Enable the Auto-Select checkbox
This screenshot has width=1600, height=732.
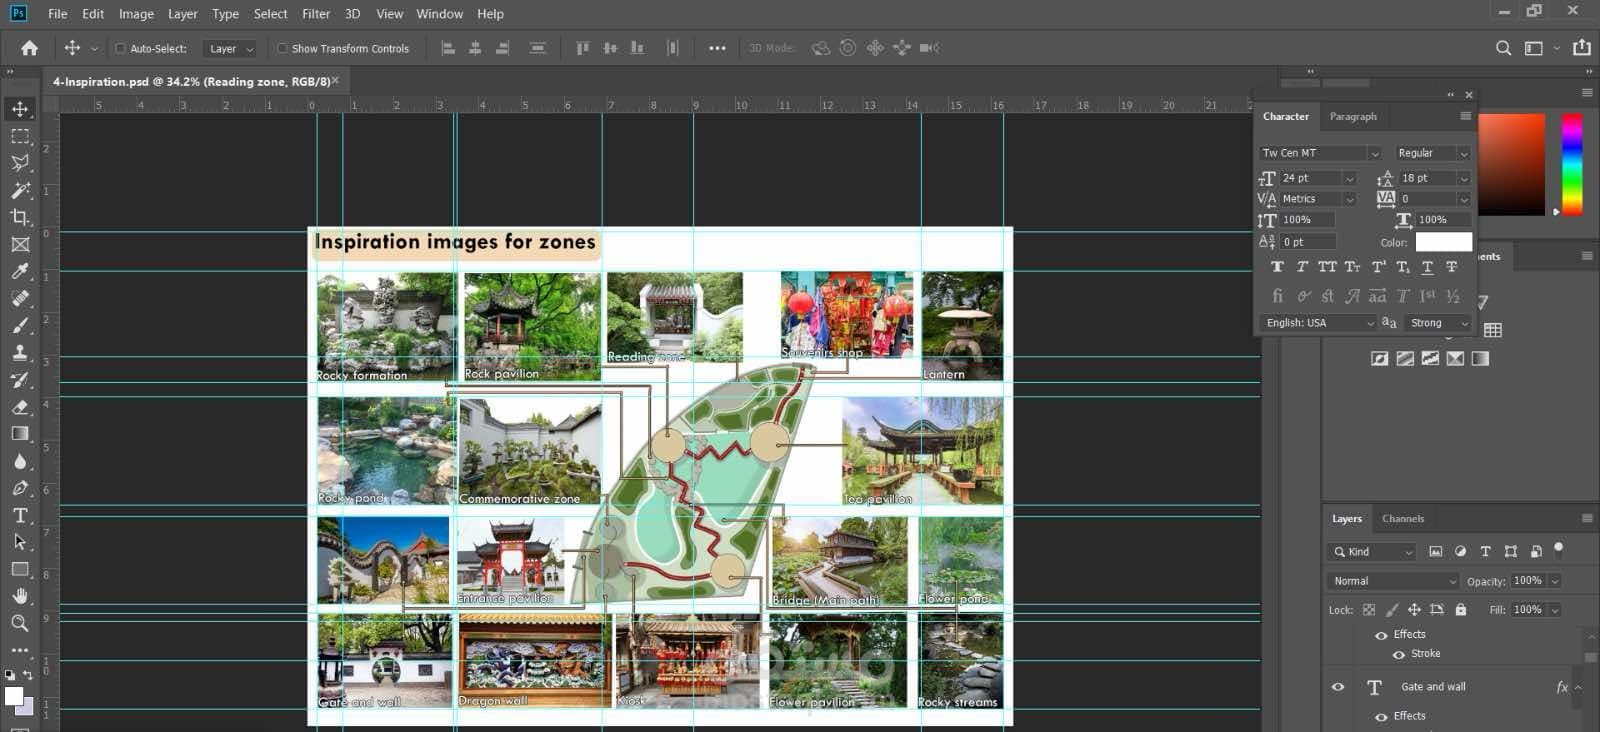(x=120, y=48)
